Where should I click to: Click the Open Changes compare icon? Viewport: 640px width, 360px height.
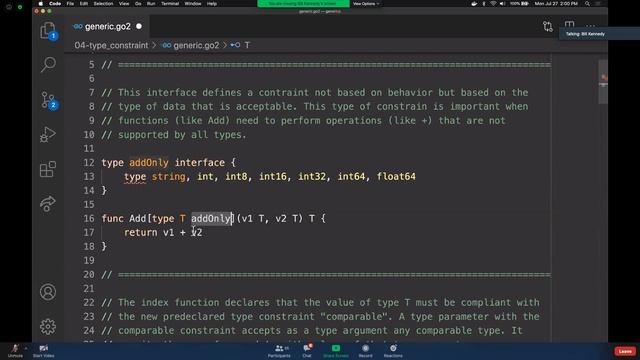tap(548, 27)
